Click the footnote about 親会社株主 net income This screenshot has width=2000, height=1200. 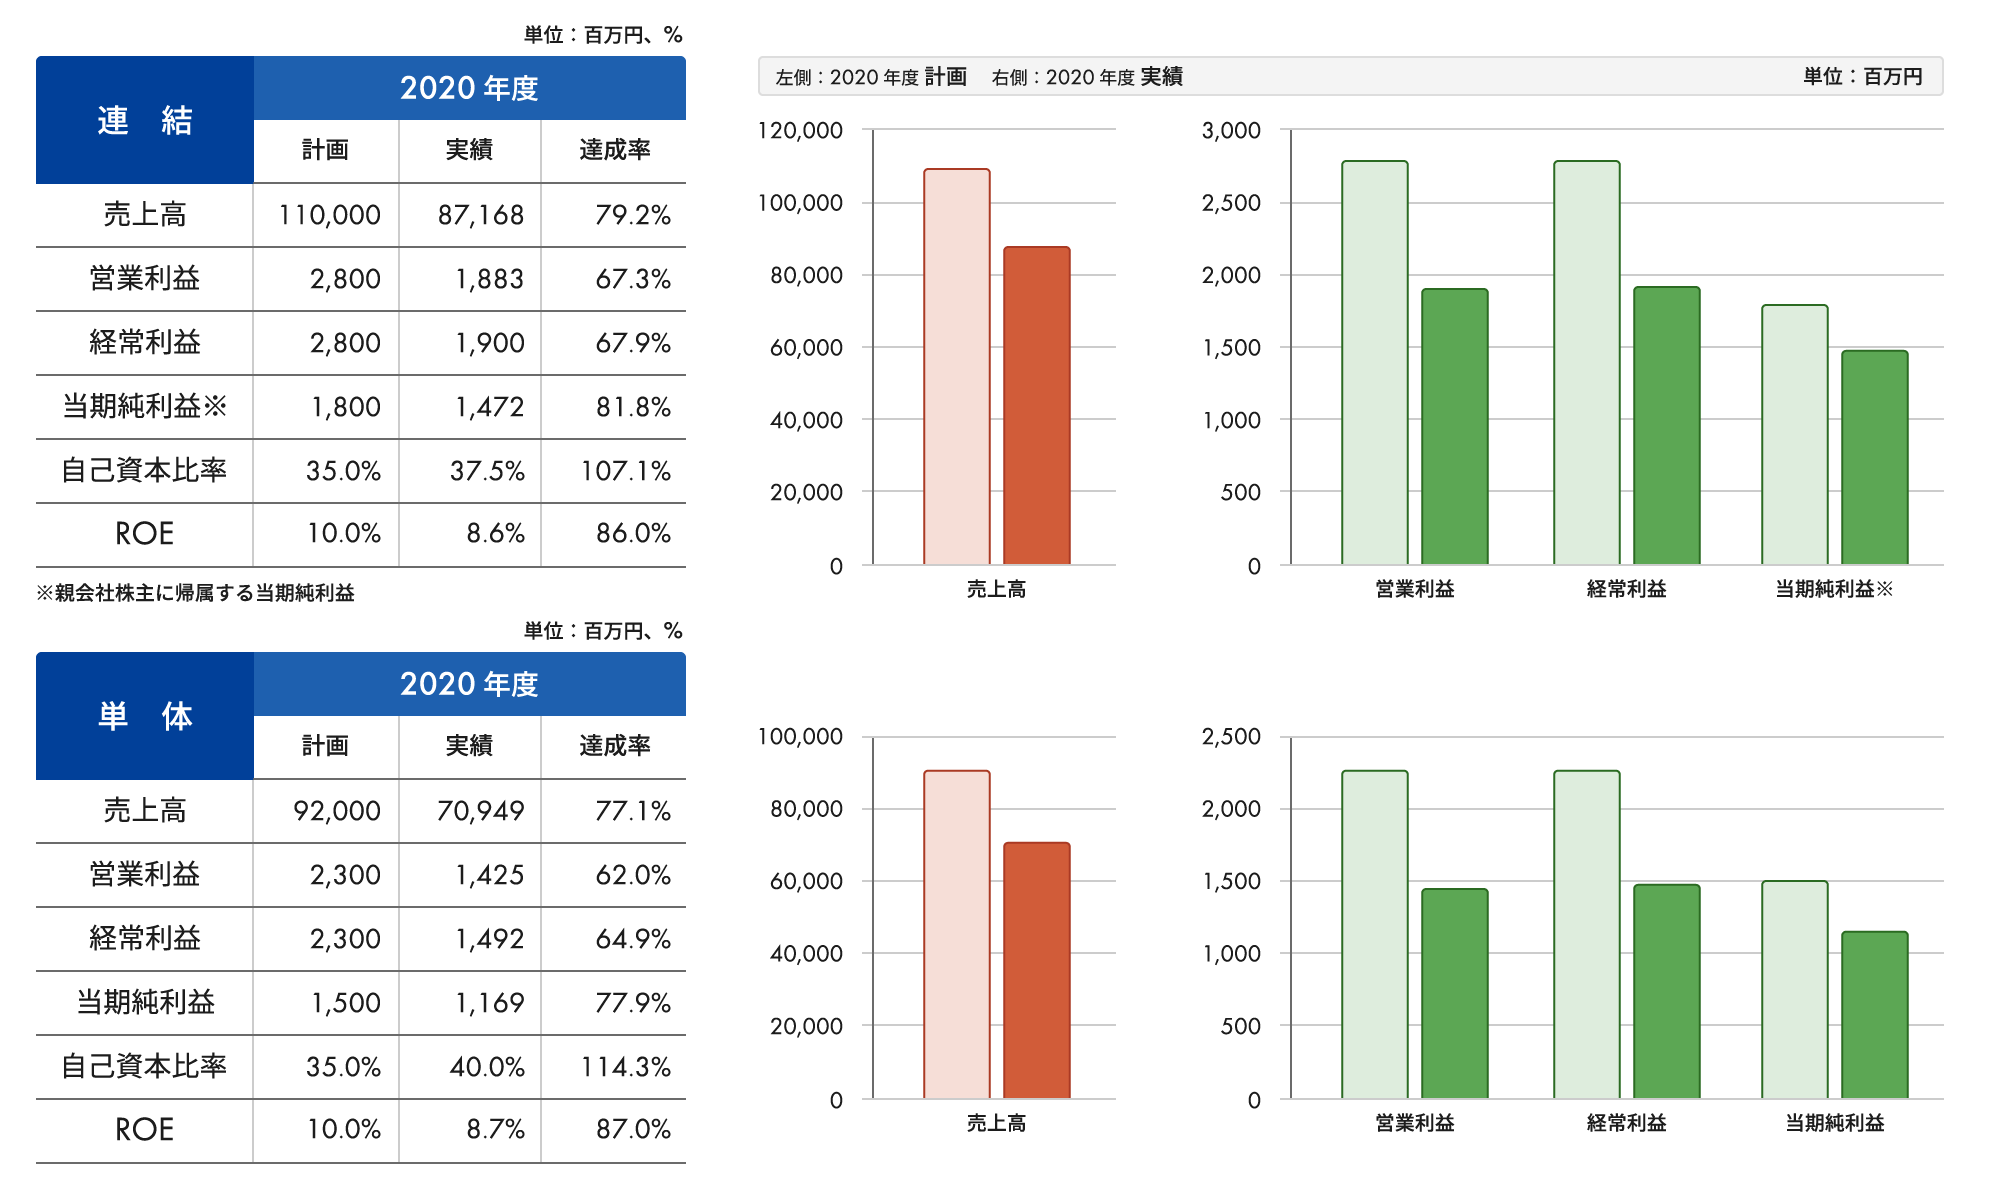(x=196, y=593)
